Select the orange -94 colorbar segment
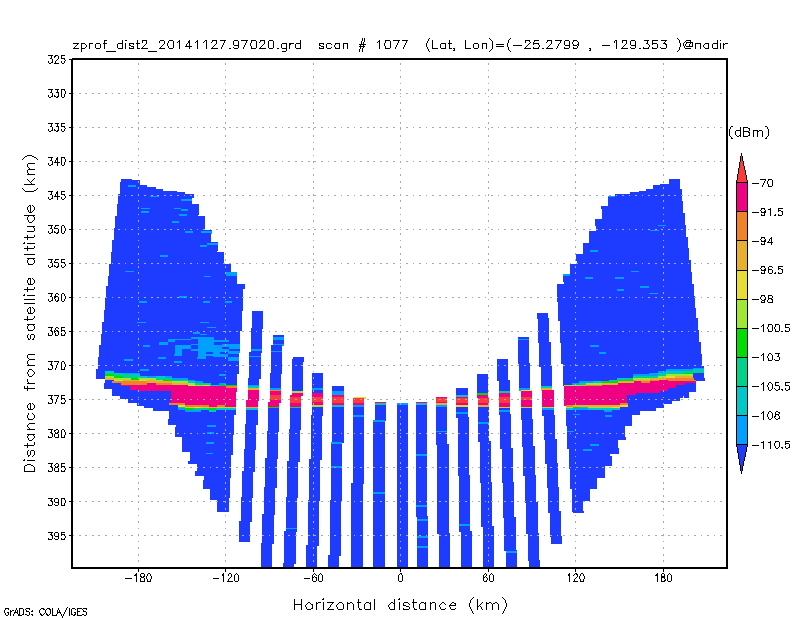Screen dimensions: 800x618 [742, 226]
